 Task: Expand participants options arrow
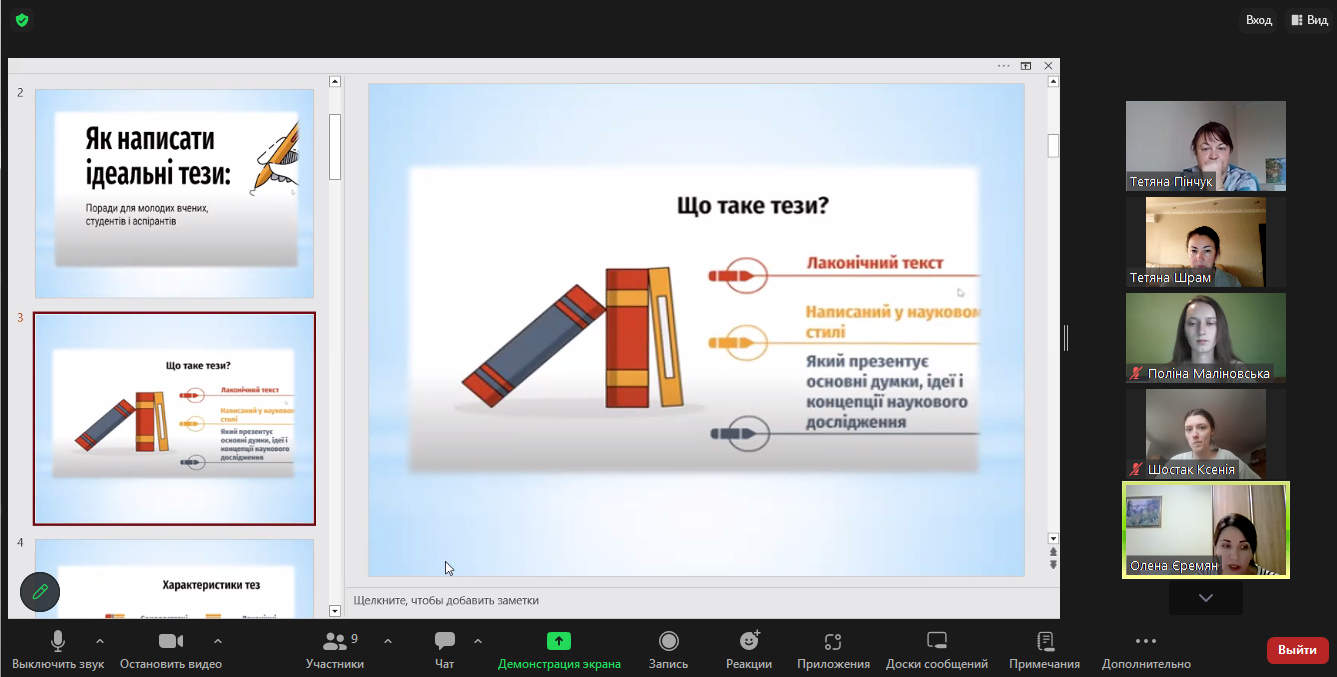(388, 641)
